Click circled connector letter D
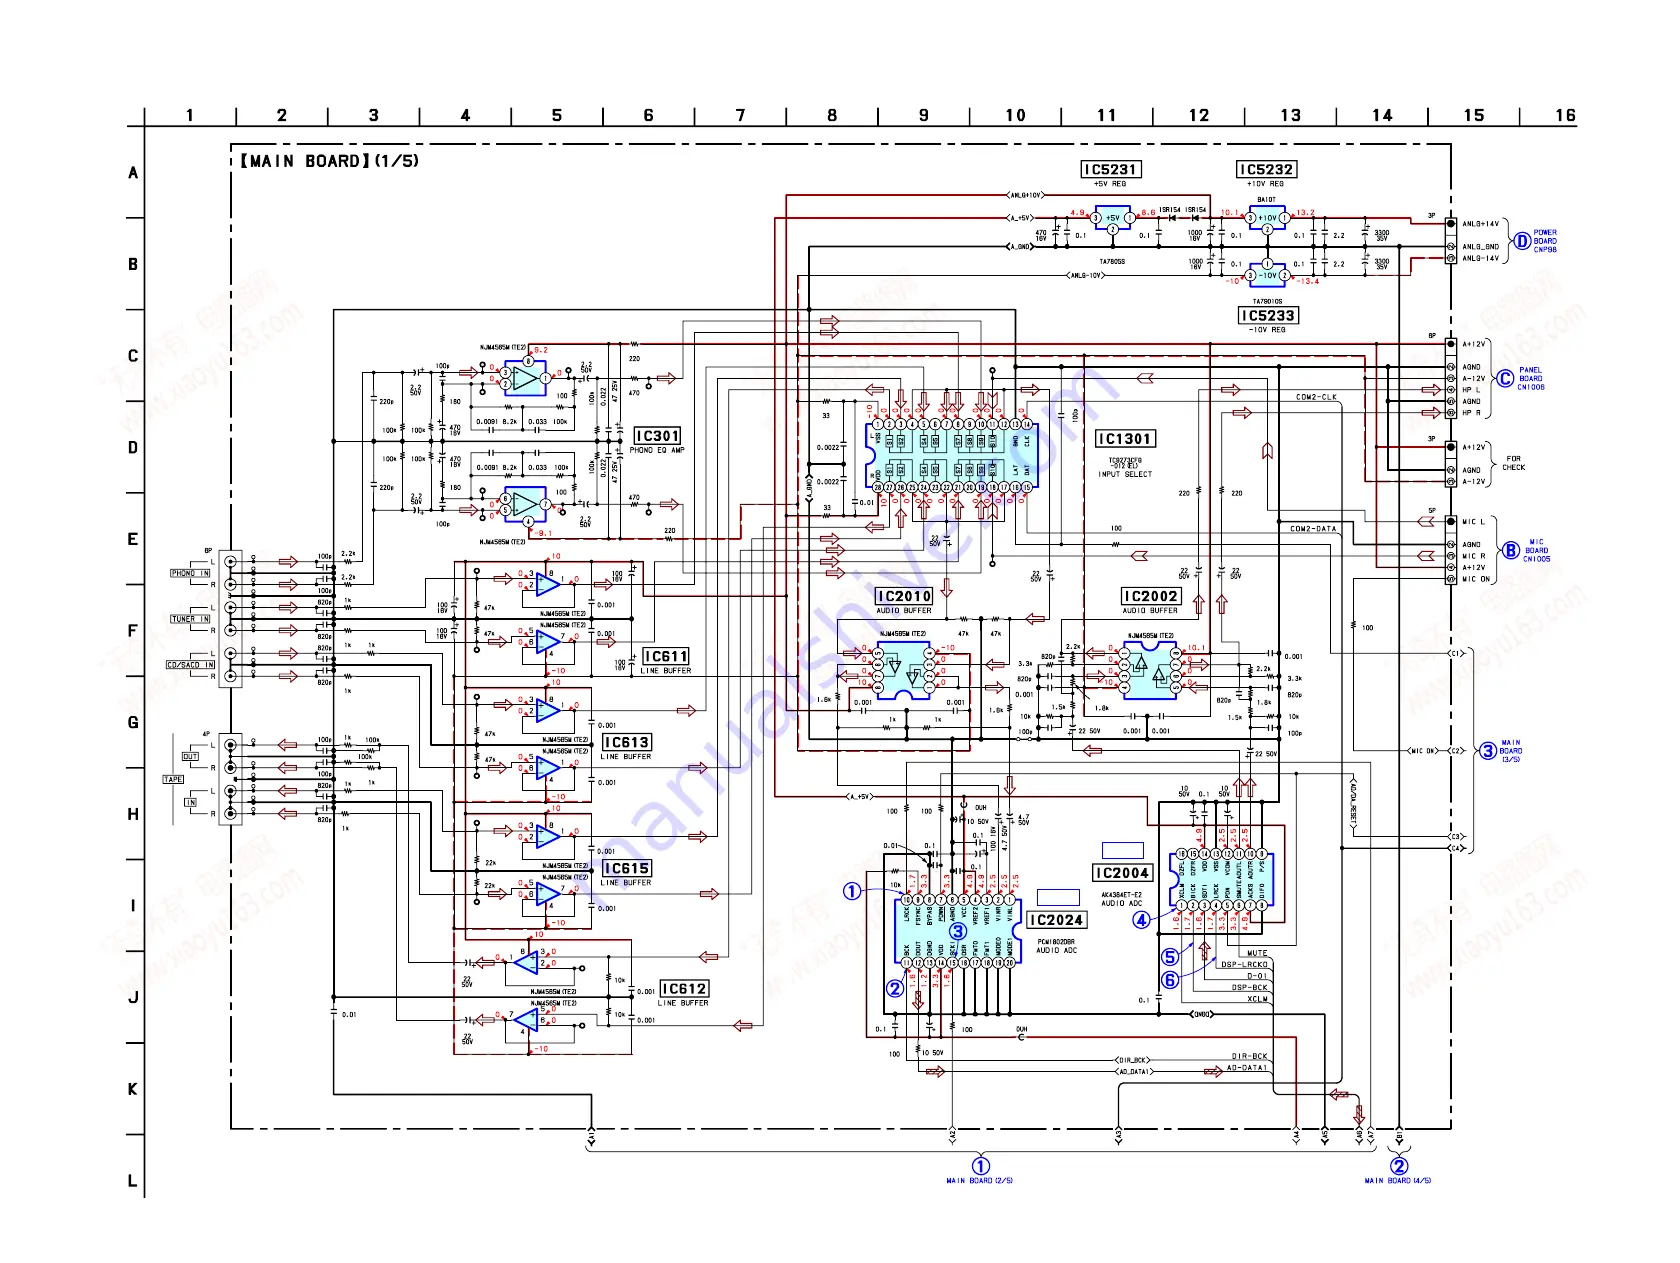The height and width of the screenshot is (1263, 1680). click(x=1522, y=241)
